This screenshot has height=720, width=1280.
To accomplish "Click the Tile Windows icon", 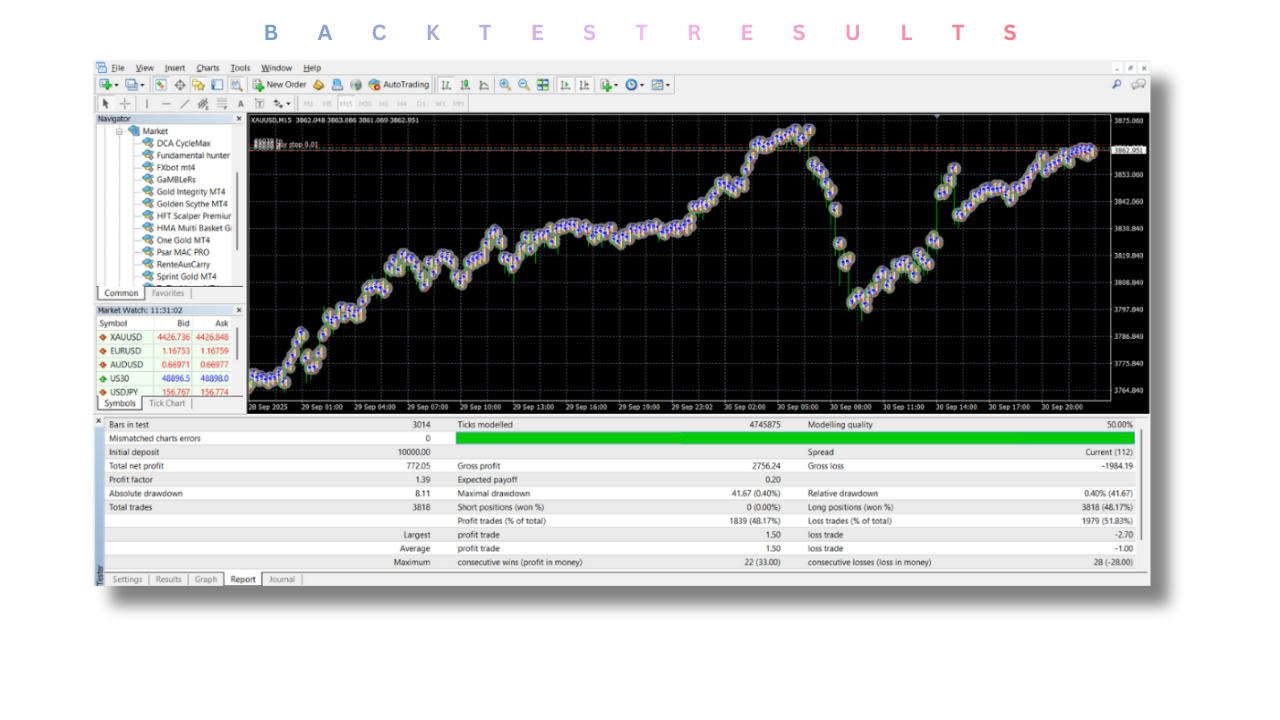I will [541, 84].
